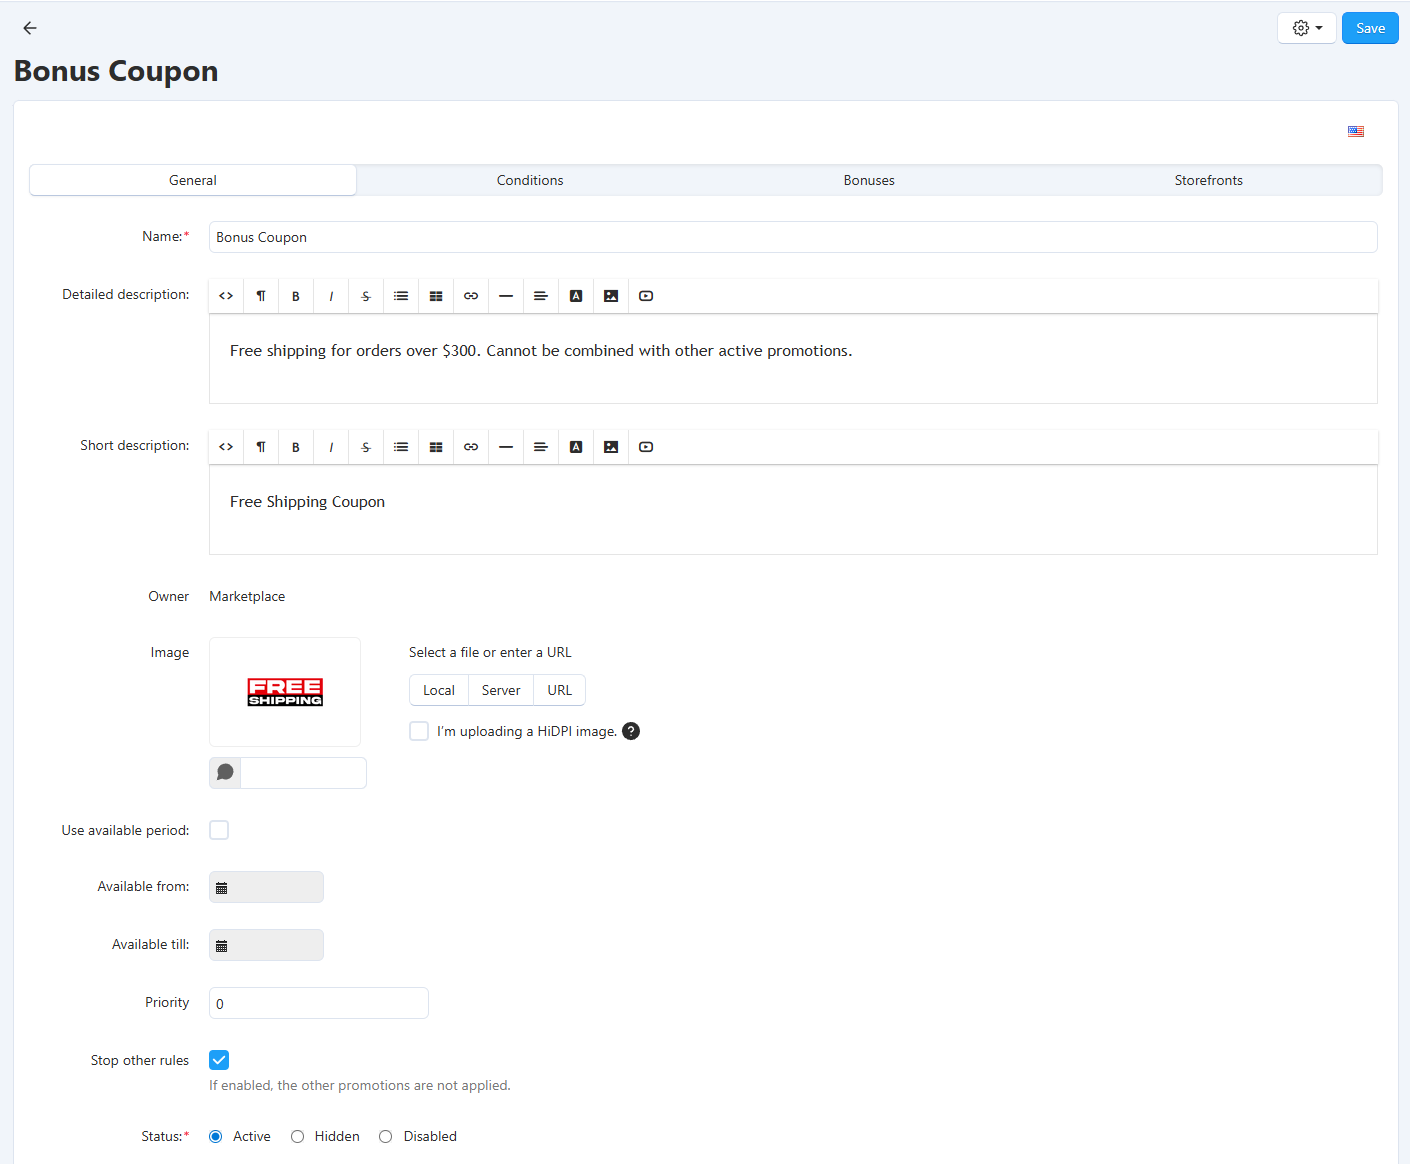The width and height of the screenshot is (1410, 1164).
Task: Insert table in Short description toolbar
Action: point(436,447)
